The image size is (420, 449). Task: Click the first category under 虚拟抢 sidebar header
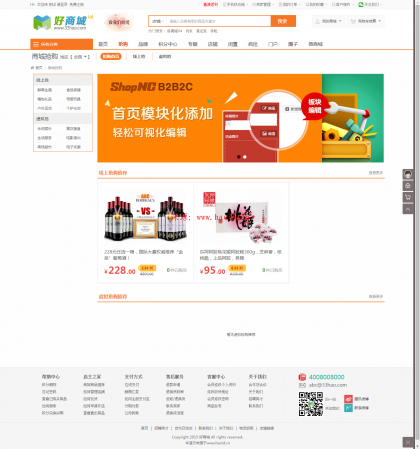(44, 129)
